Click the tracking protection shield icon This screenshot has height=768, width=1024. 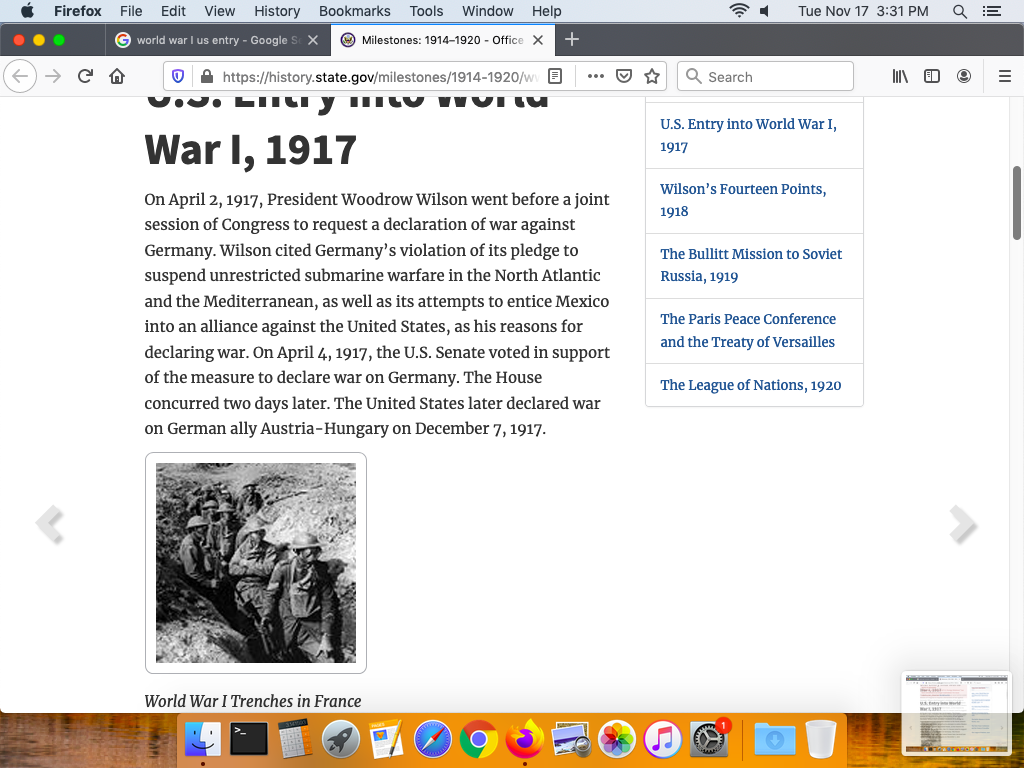(179, 77)
